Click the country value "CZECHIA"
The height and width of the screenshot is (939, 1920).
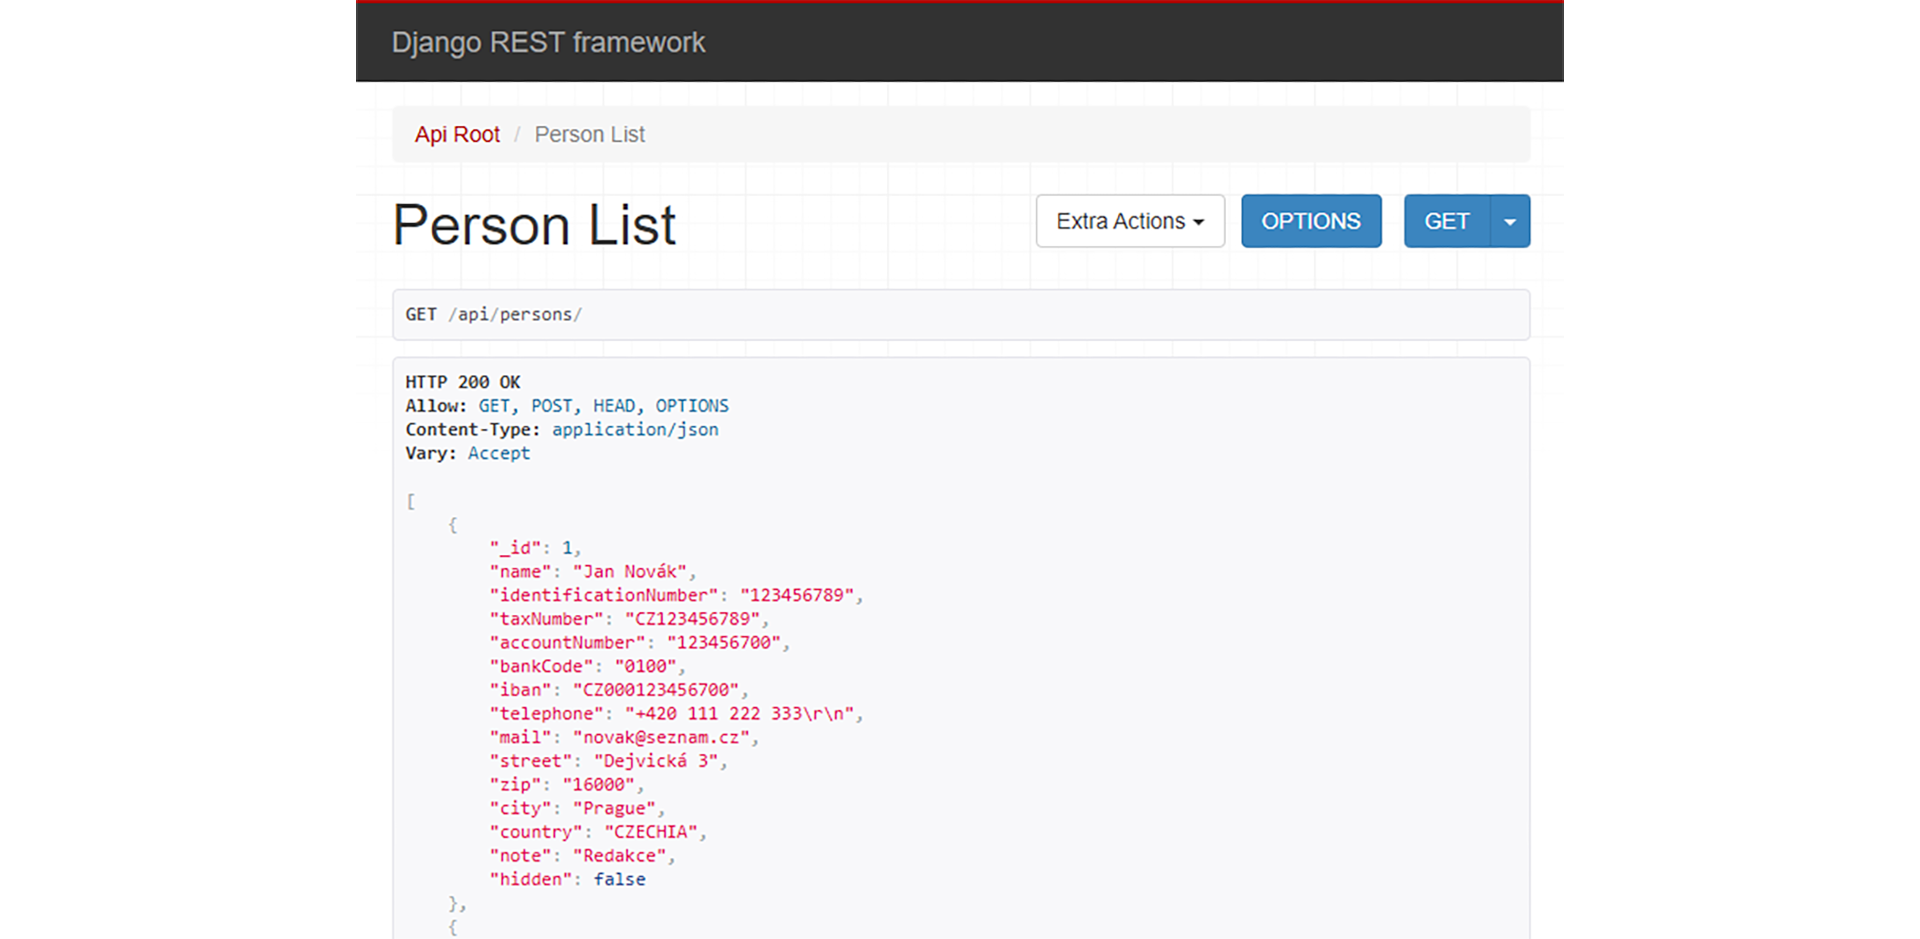651,832
